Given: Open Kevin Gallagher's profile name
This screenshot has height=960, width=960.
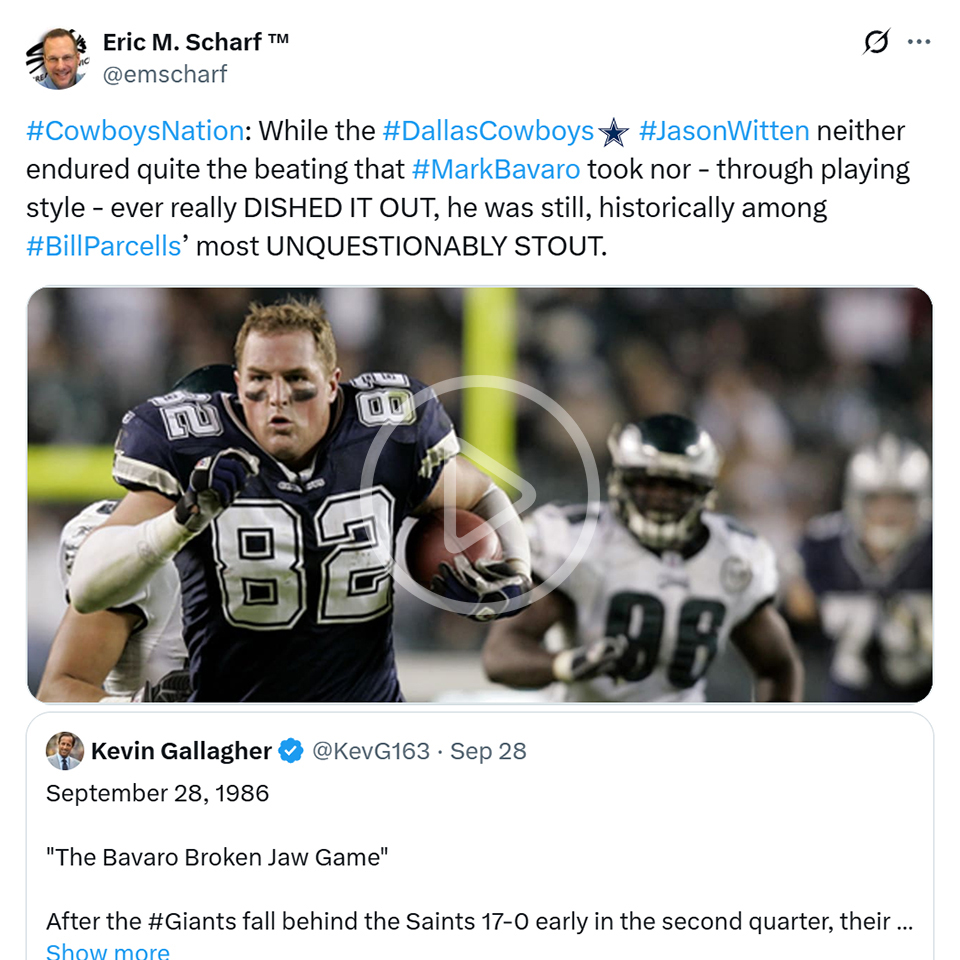Looking at the screenshot, I should click(181, 751).
